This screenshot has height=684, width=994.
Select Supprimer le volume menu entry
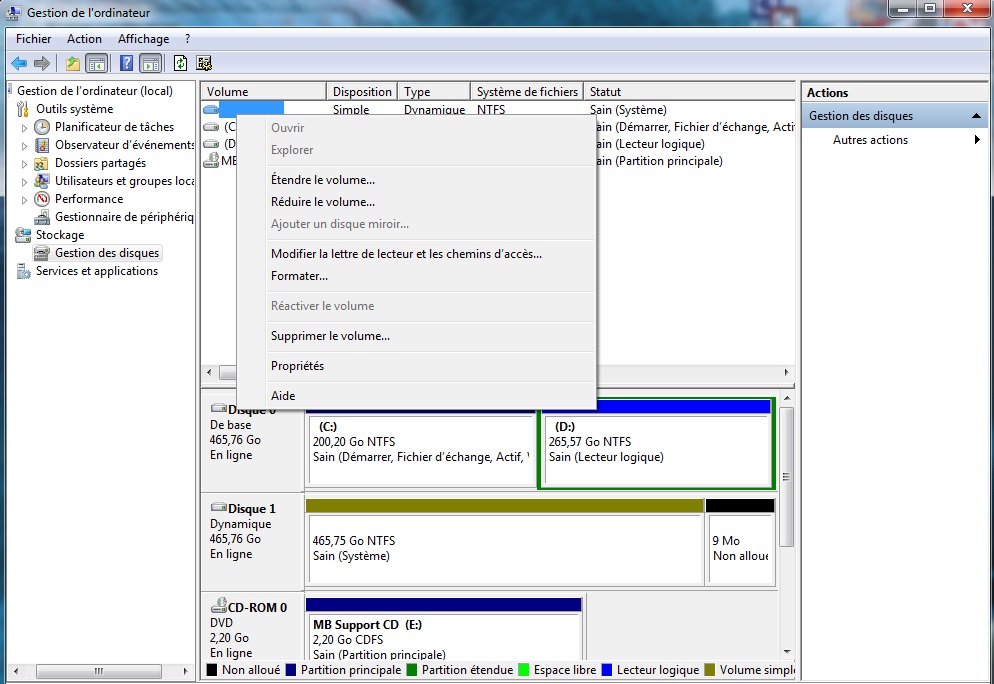(x=330, y=336)
